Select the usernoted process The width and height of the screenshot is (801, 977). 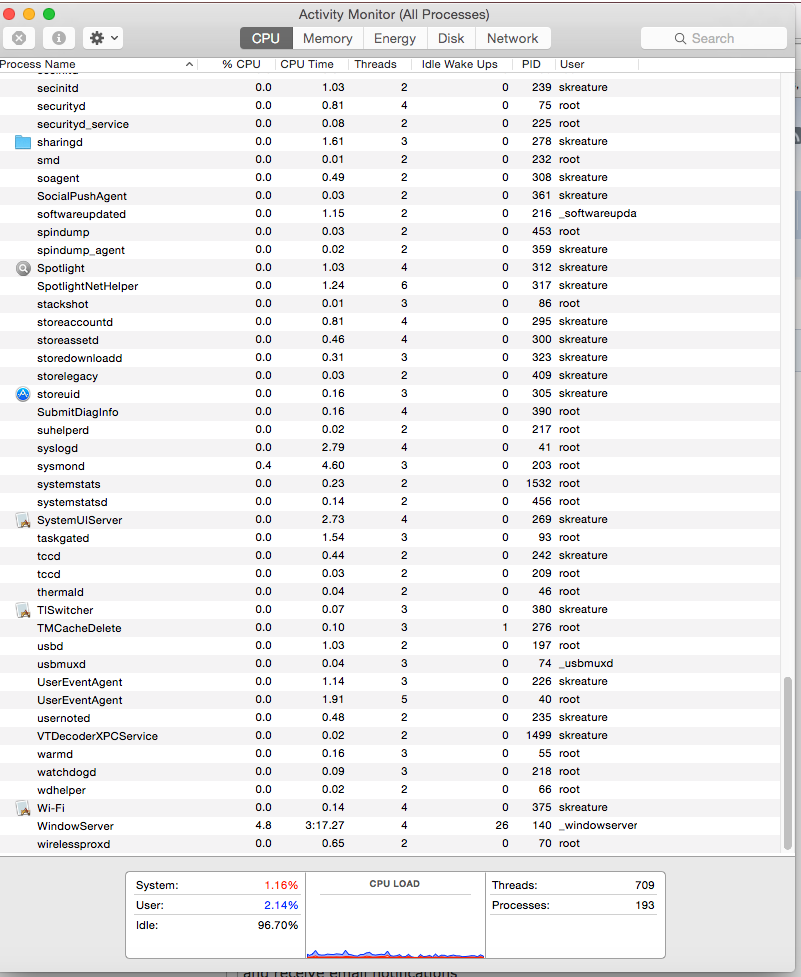click(390, 718)
